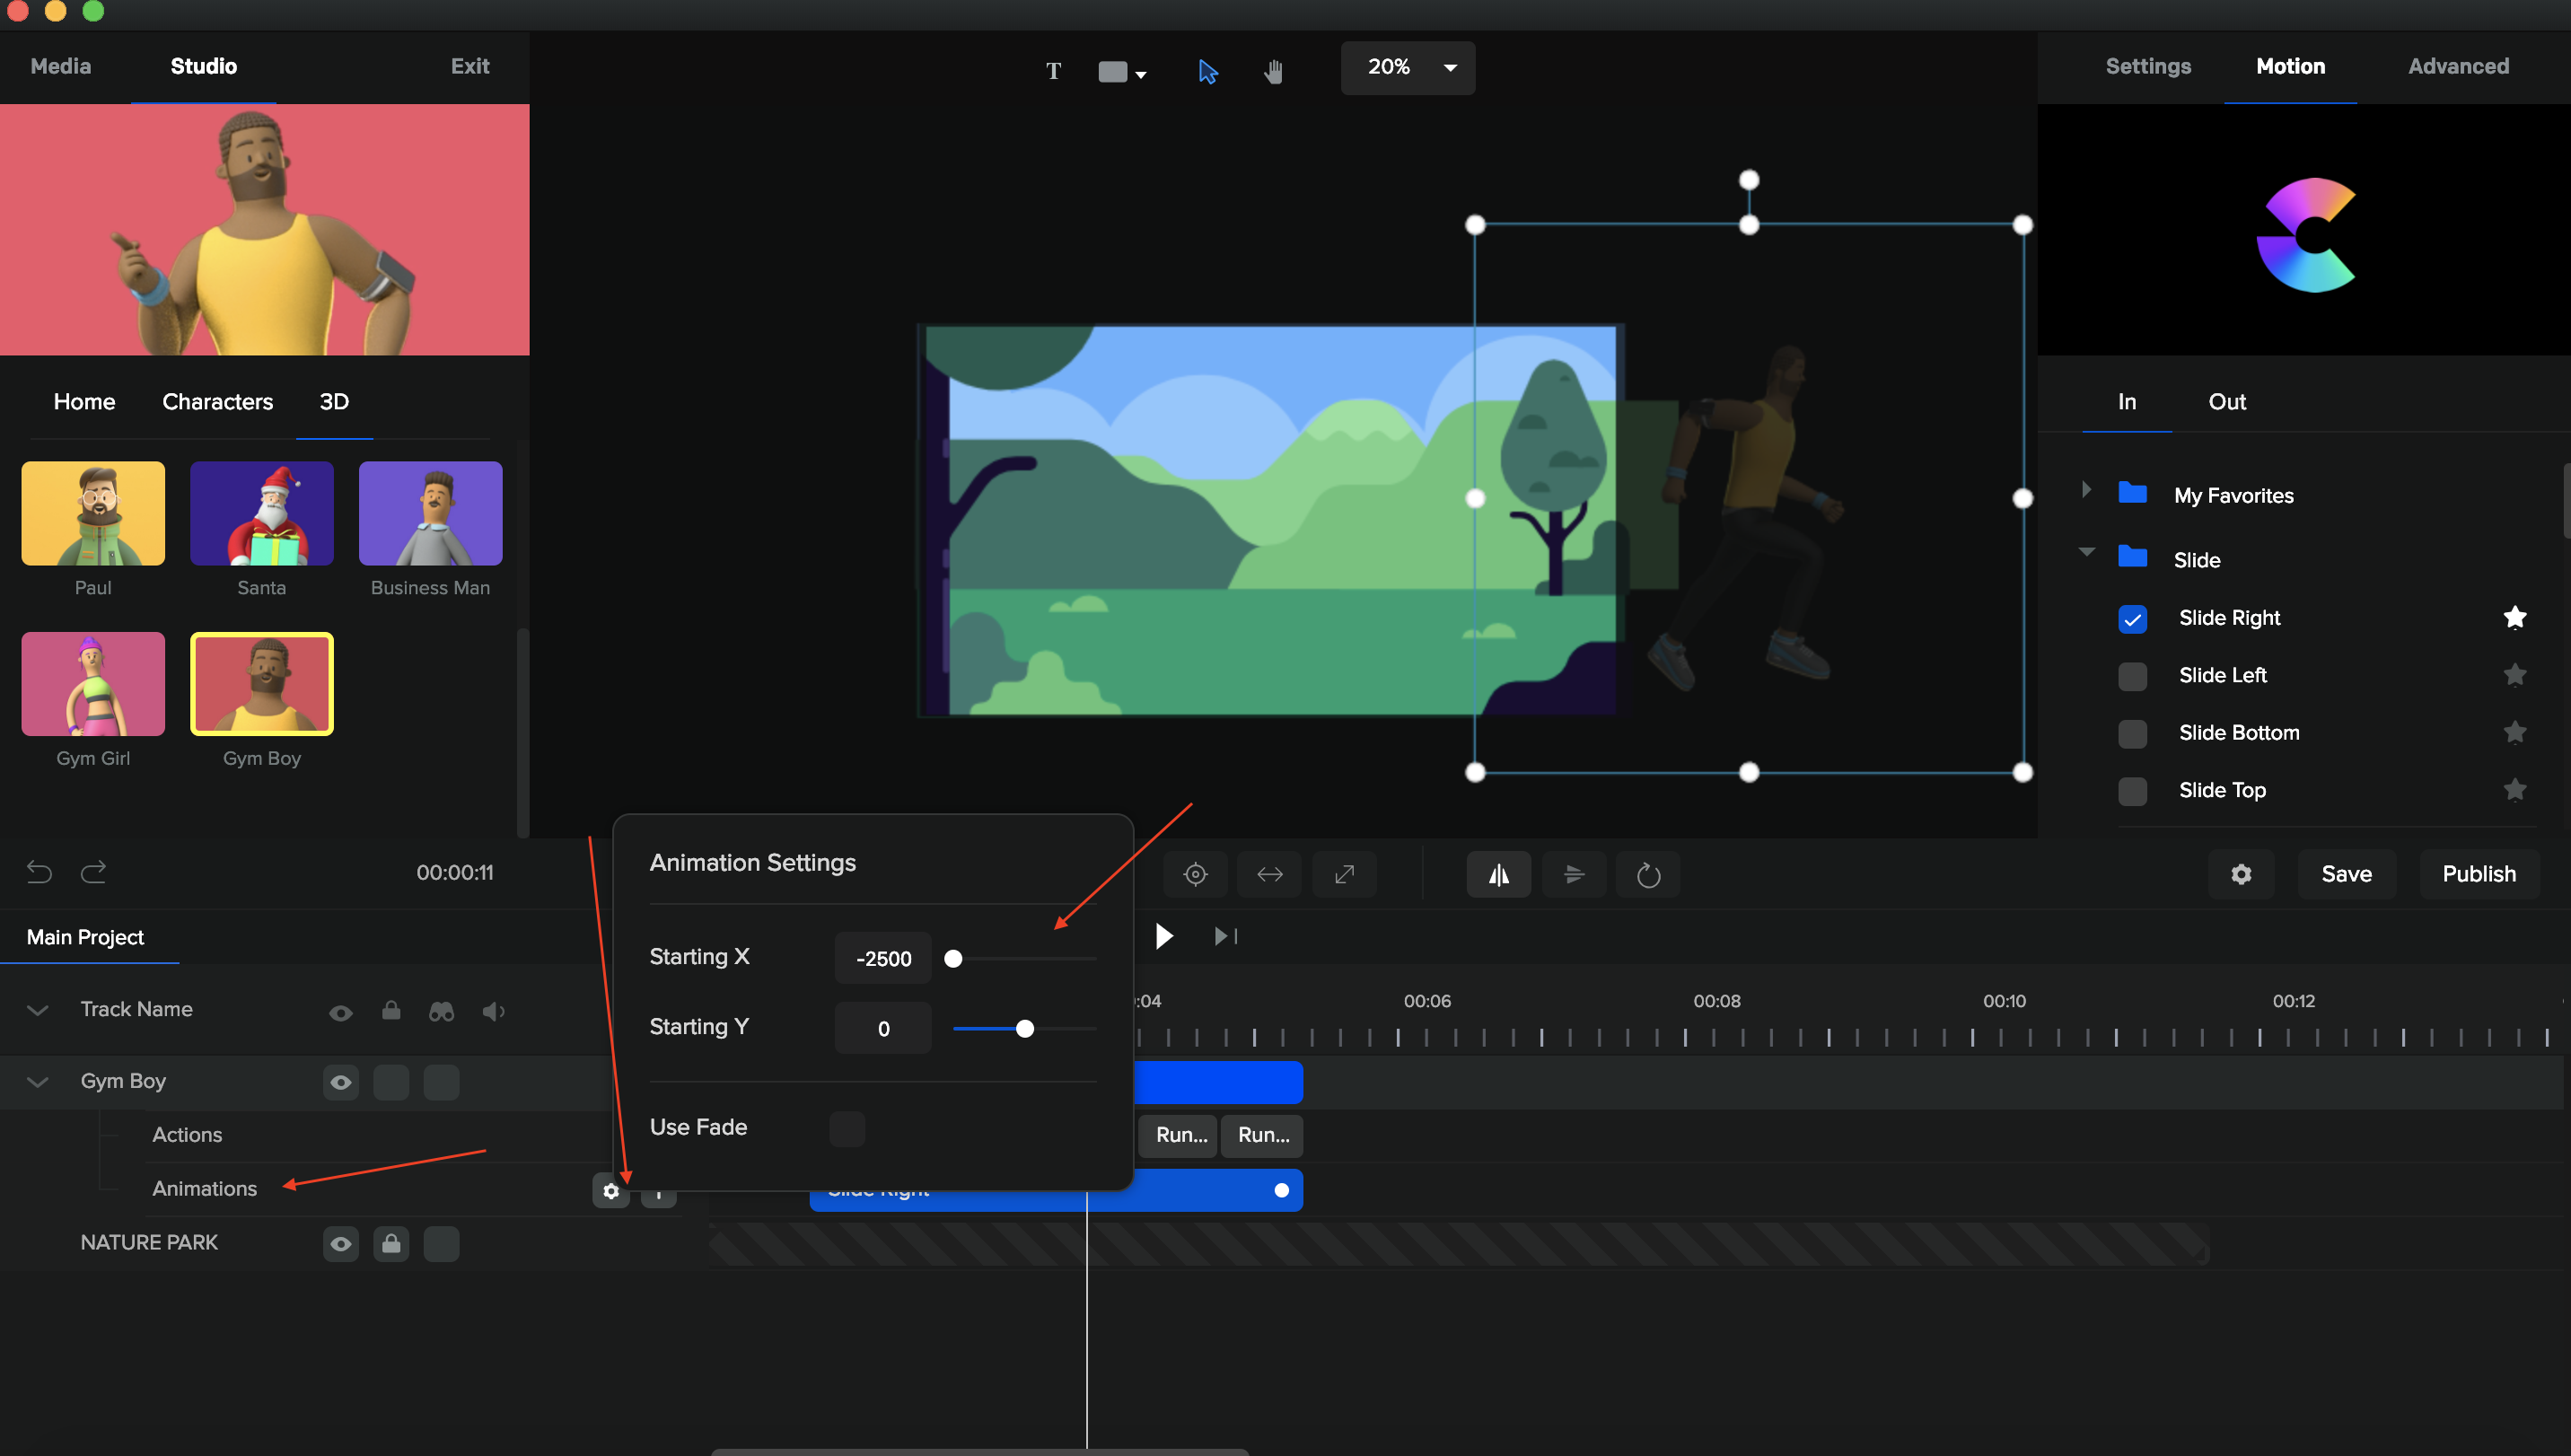Skip to the next frame marker
The height and width of the screenshot is (1456, 2571).
tap(1225, 936)
